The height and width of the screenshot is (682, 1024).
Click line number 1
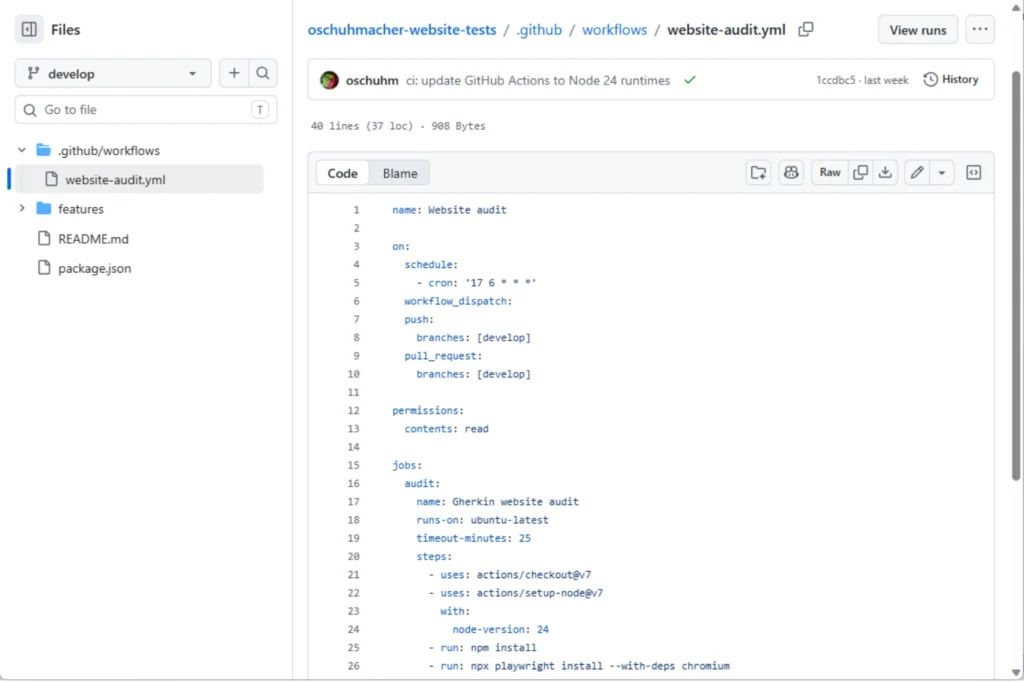pos(356,210)
